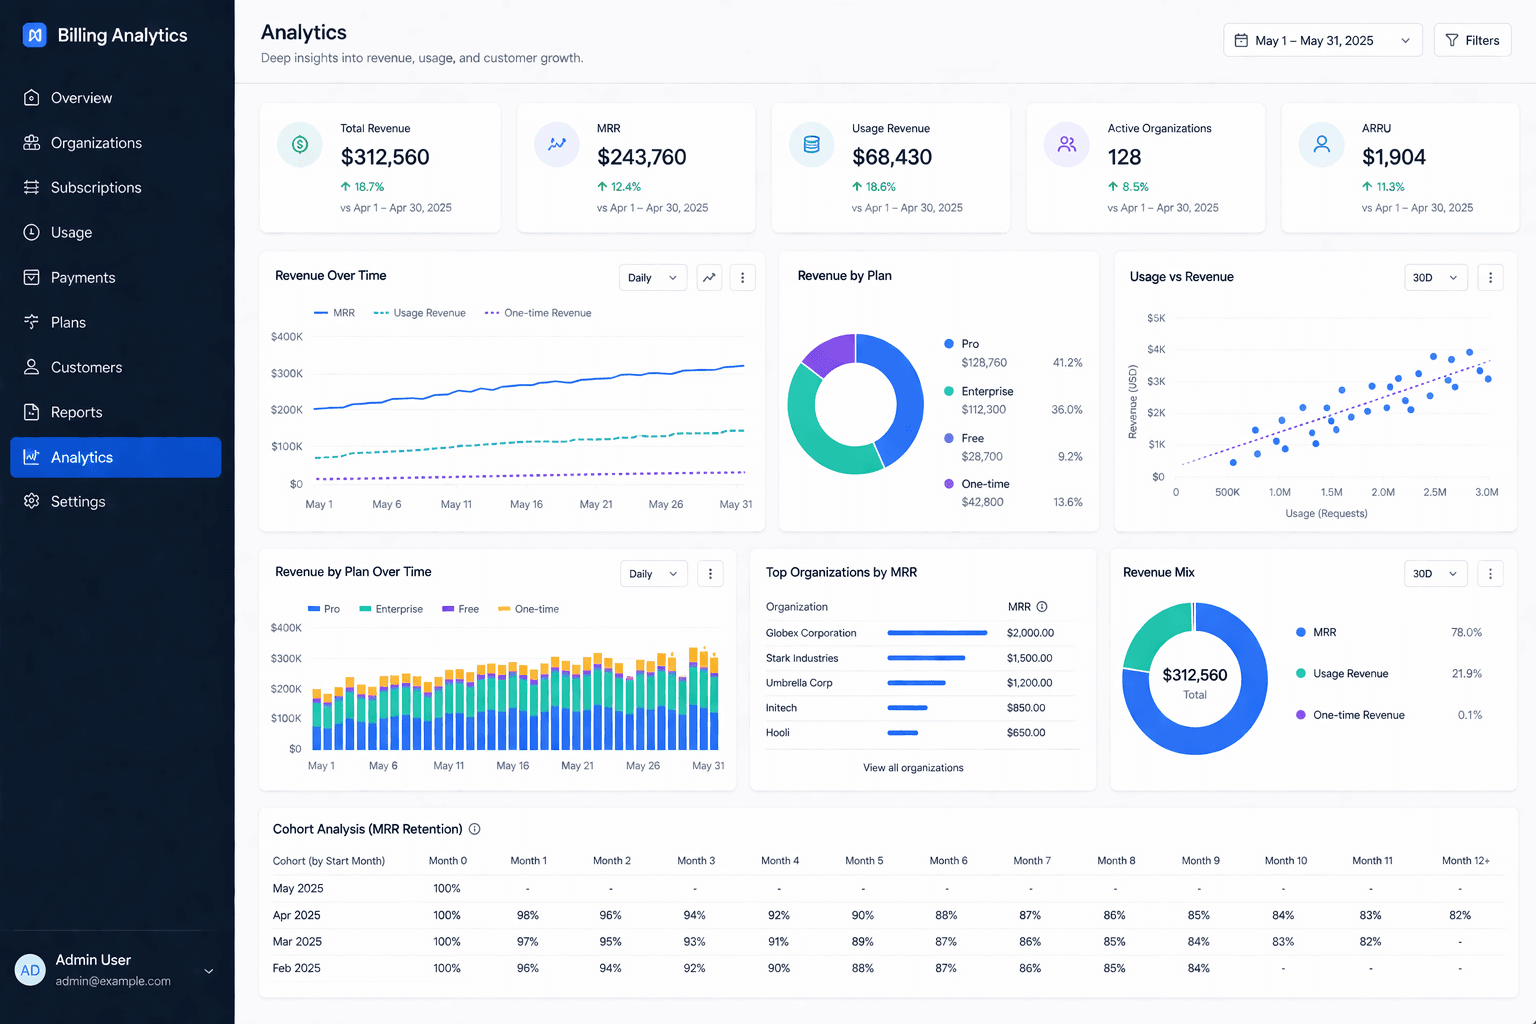The width and height of the screenshot is (1536, 1024).
Task: Open Revenue by Plan Over Time options menu
Action: pos(710,574)
